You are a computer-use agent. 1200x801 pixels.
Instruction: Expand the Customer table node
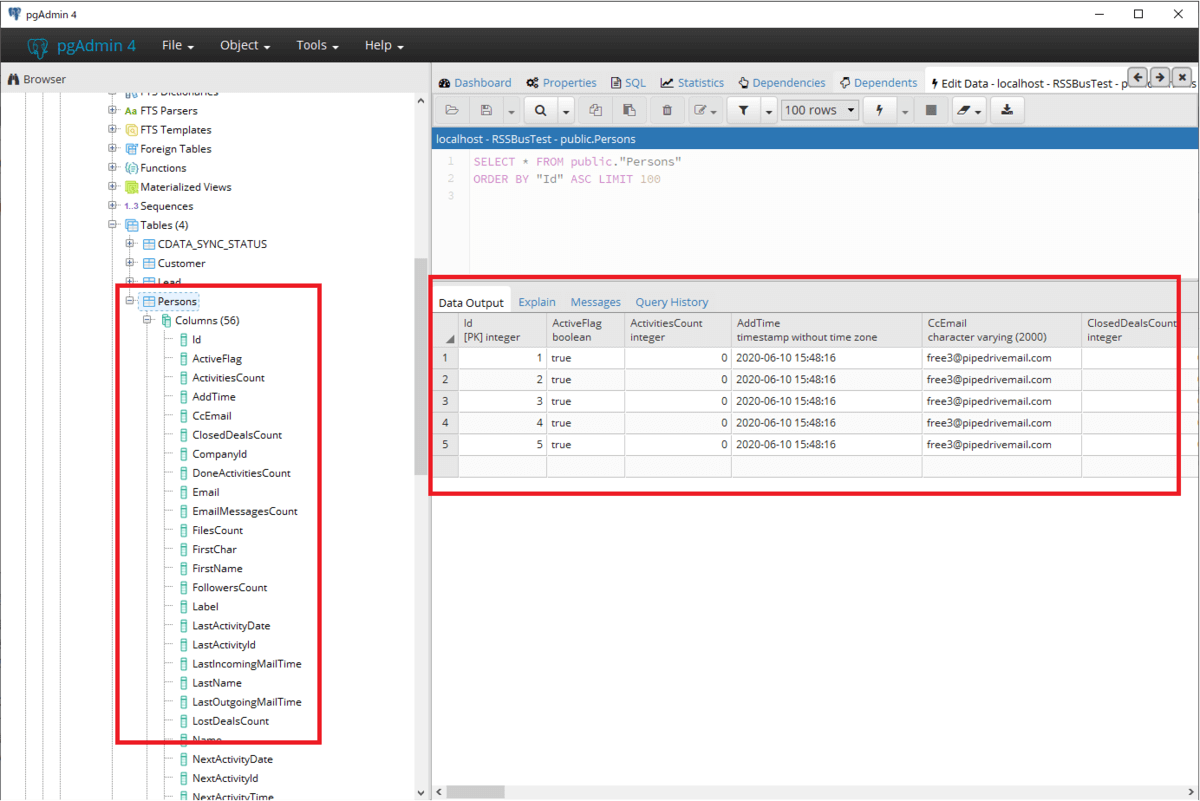tap(130, 263)
